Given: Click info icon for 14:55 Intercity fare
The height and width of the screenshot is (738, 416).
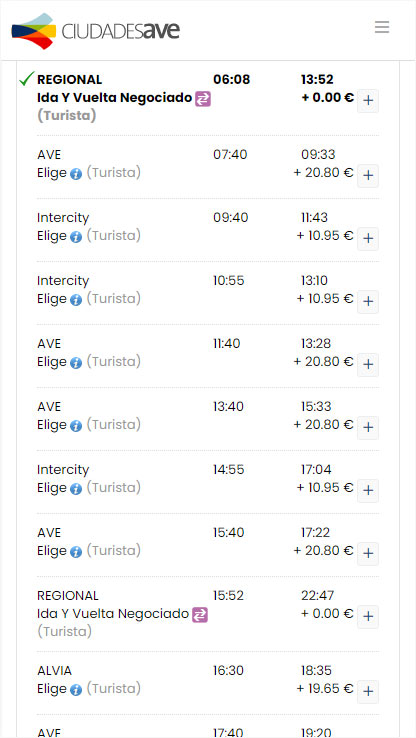Looking at the screenshot, I should (76, 489).
